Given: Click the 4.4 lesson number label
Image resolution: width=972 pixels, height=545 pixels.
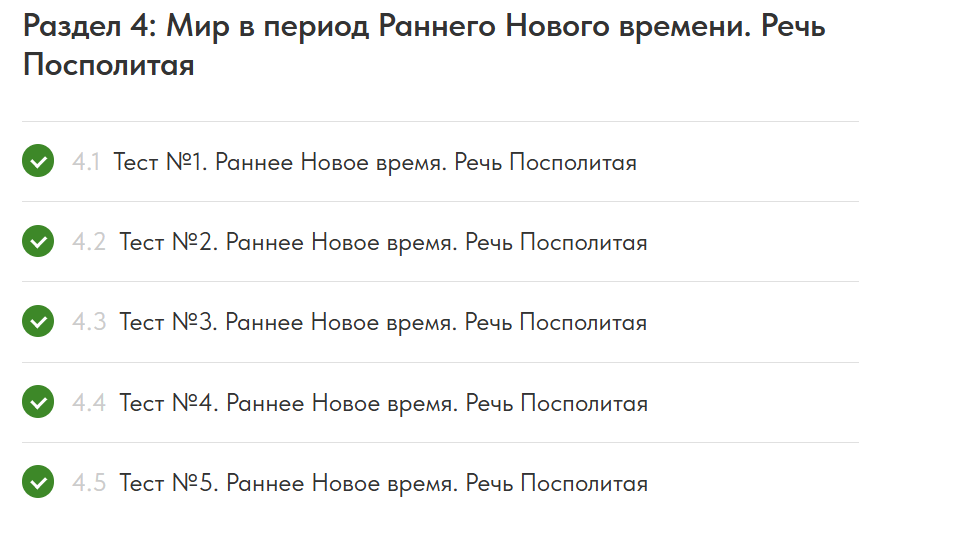Looking at the screenshot, I should [88, 403].
